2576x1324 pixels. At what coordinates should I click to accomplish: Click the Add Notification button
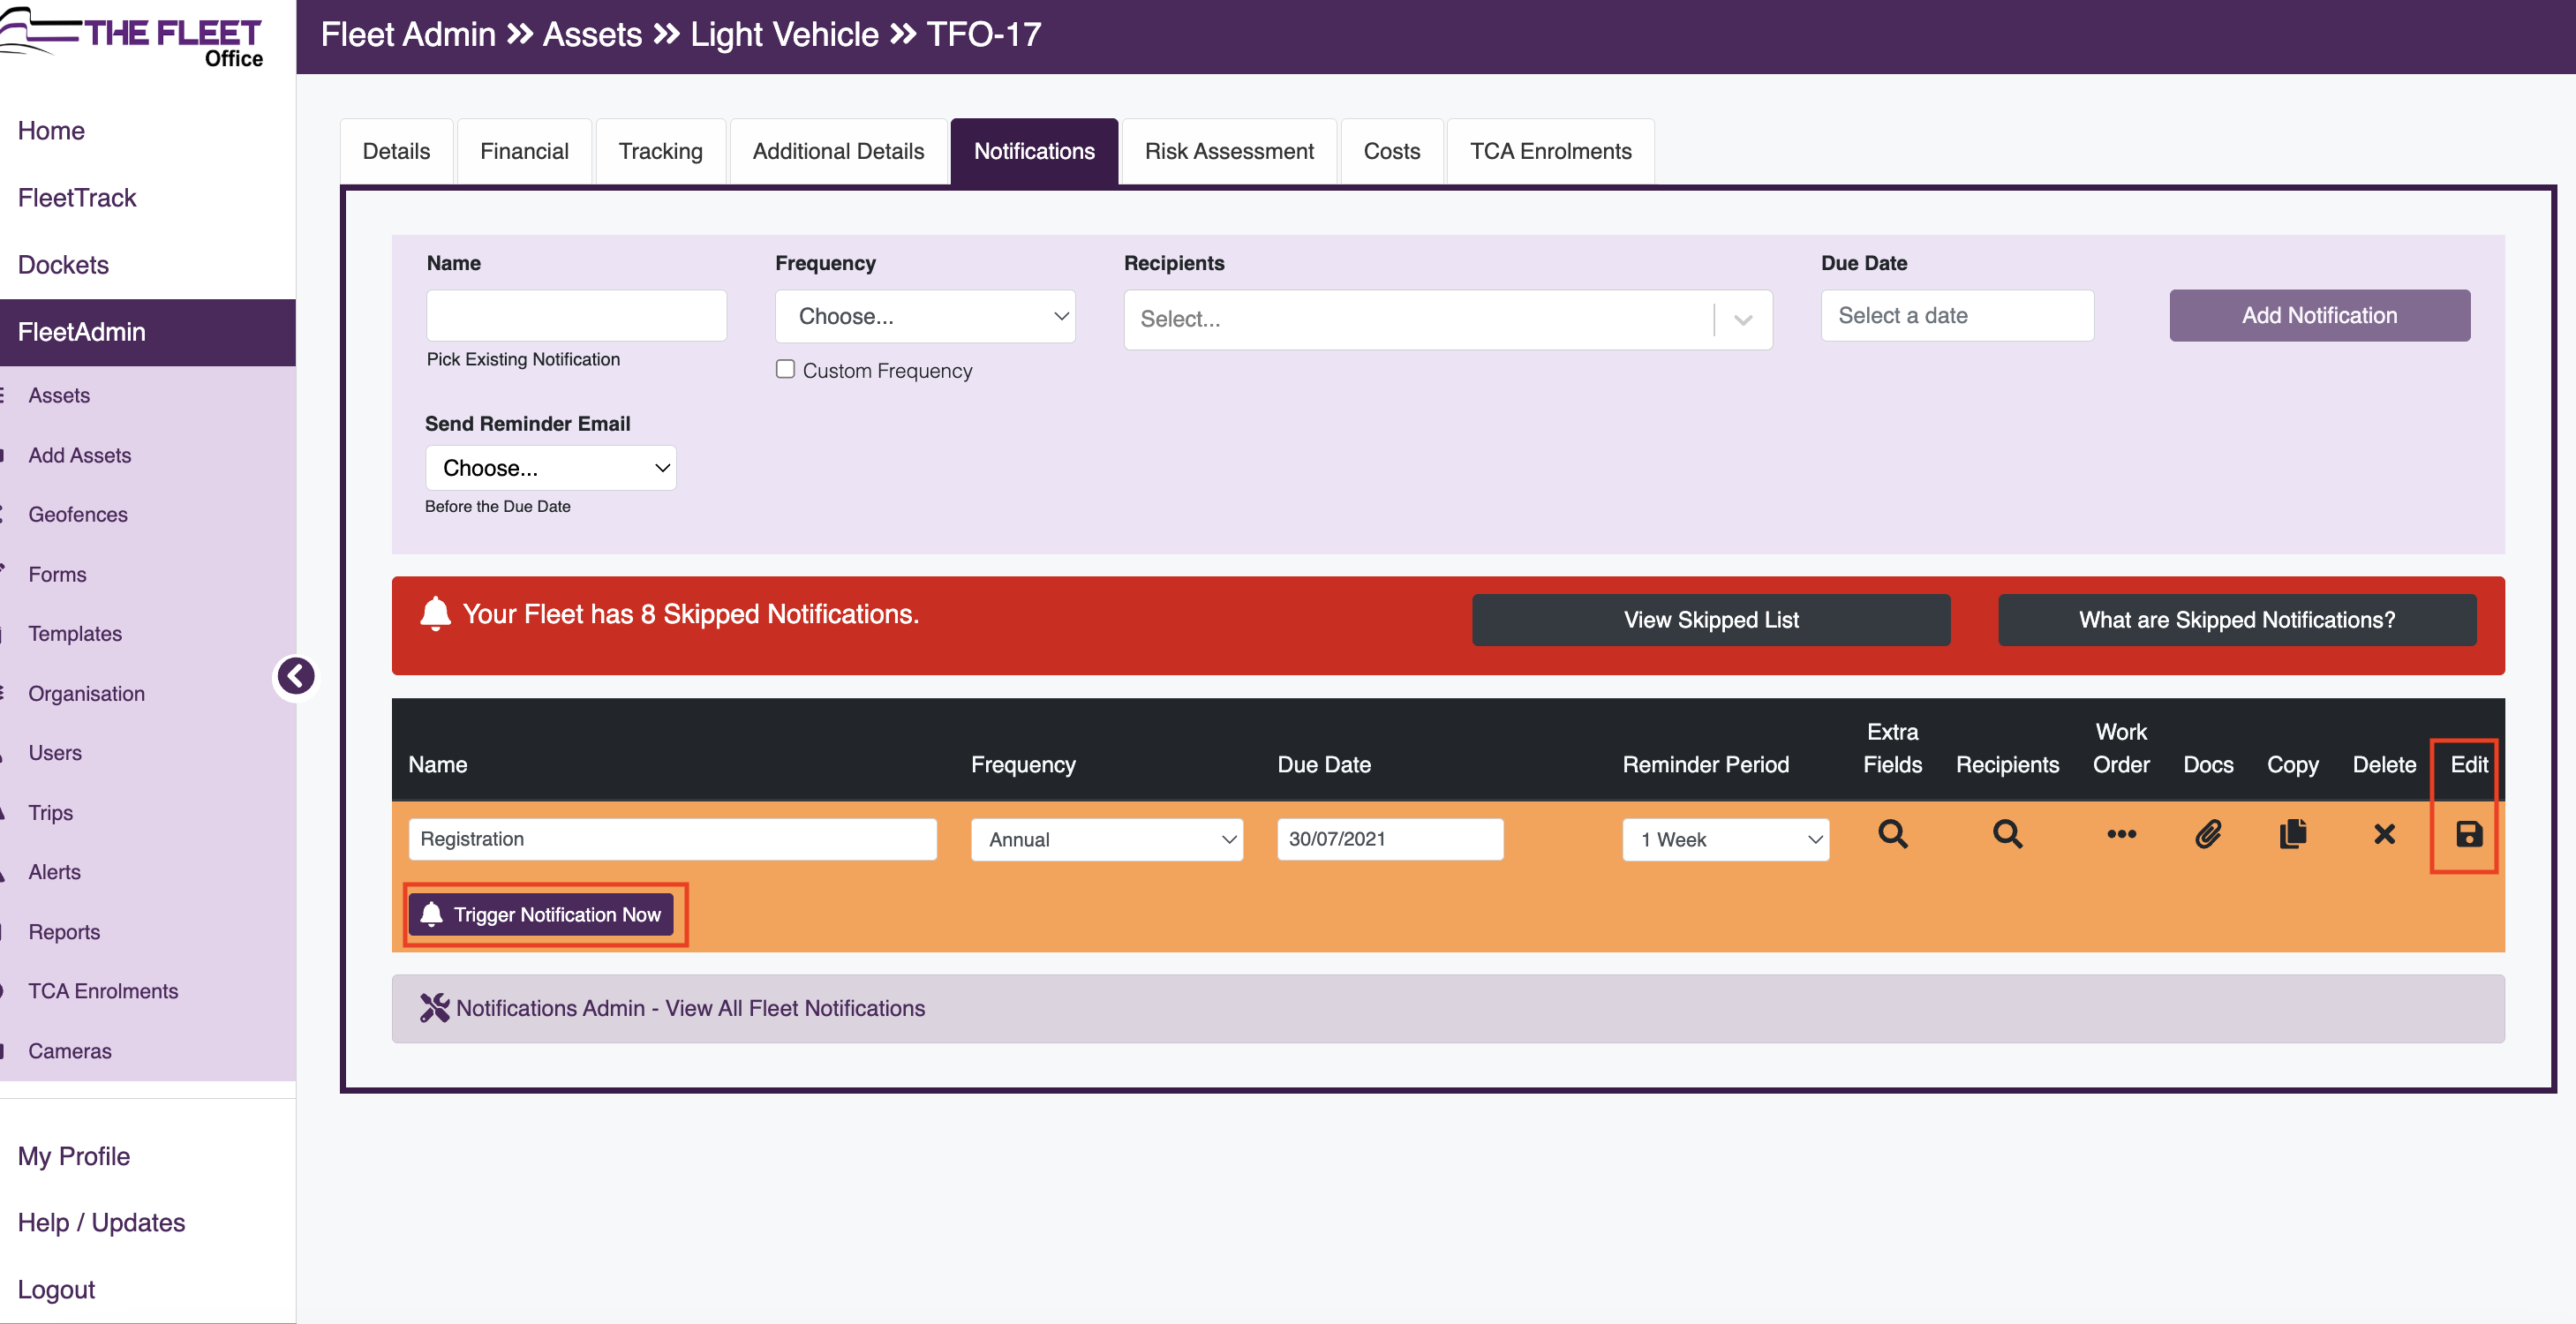pyautogui.click(x=2319, y=315)
